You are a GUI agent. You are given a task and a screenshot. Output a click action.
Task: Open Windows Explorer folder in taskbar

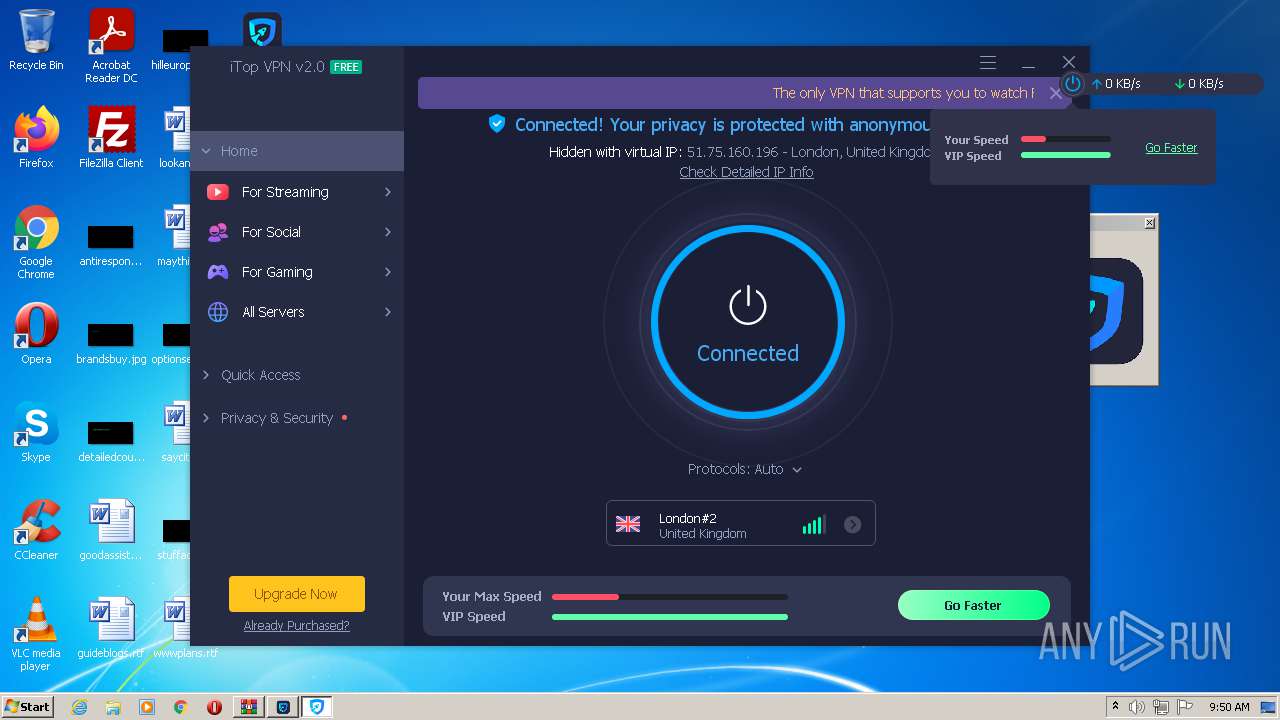coord(113,707)
